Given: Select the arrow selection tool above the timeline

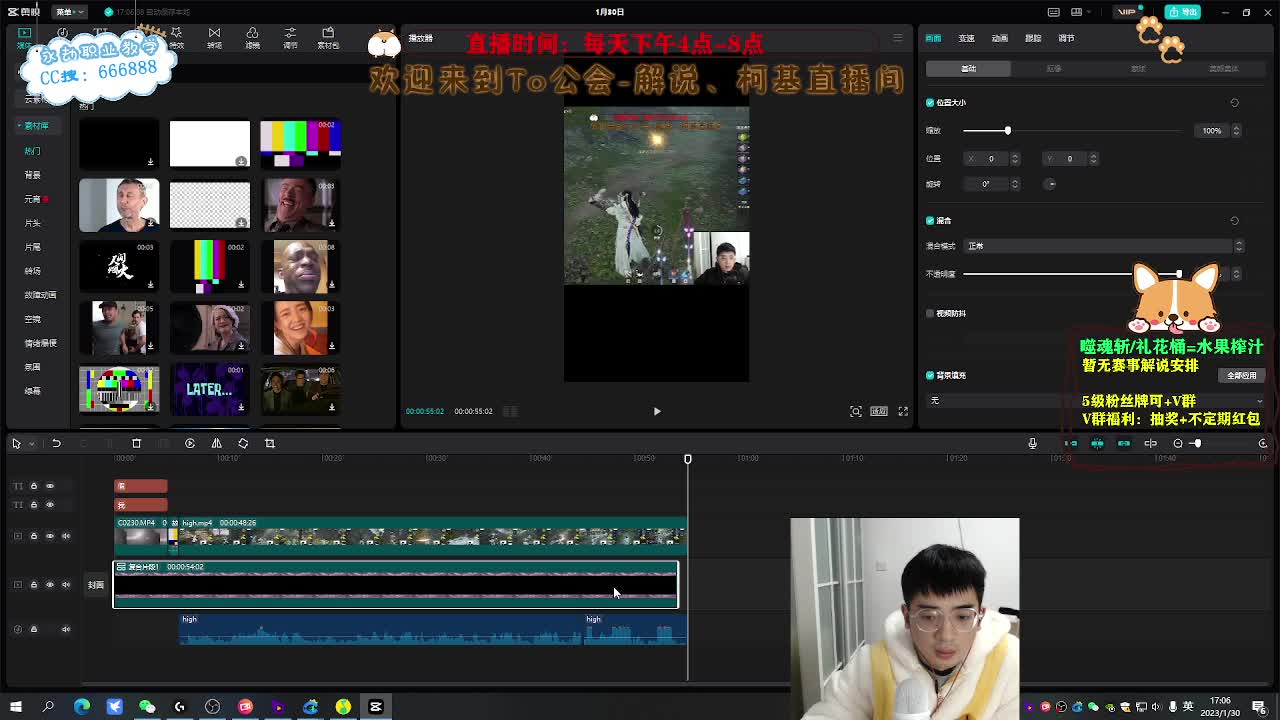Looking at the screenshot, I should pos(16,443).
